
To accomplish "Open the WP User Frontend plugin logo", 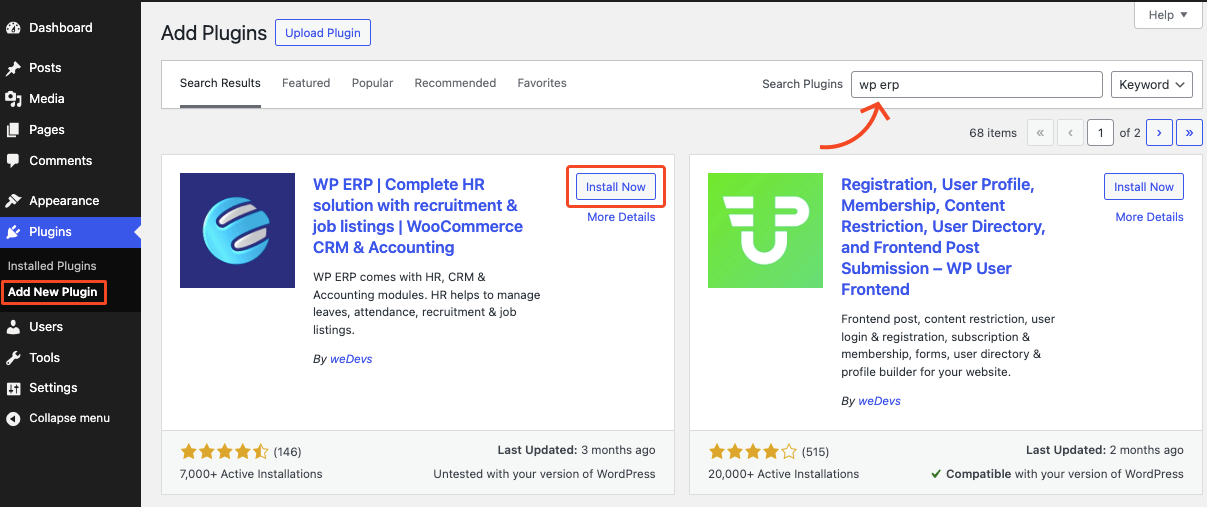I will pos(765,230).
